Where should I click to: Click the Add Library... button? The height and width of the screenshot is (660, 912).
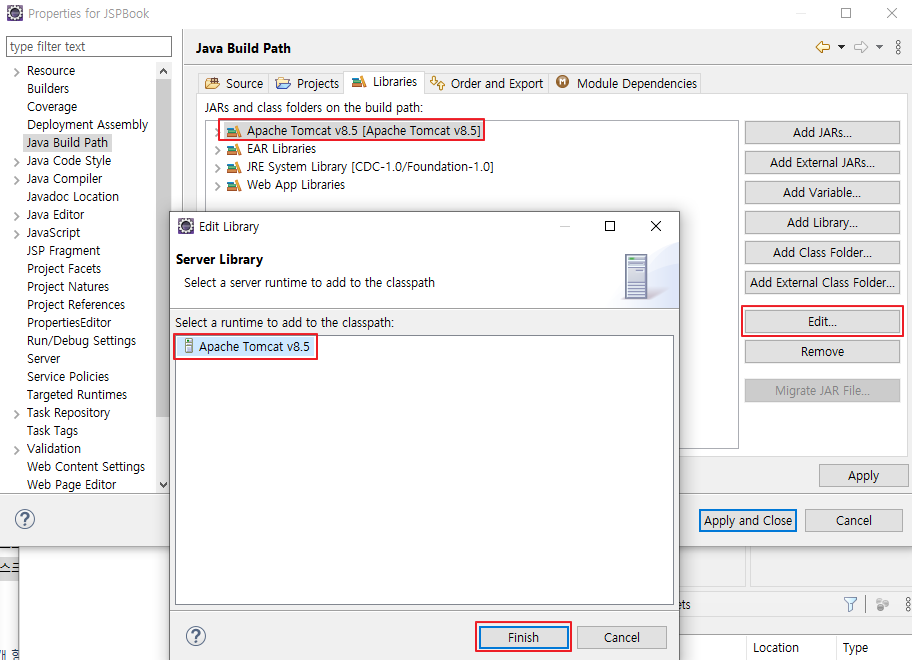pyautogui.click(x=822, y=223)
